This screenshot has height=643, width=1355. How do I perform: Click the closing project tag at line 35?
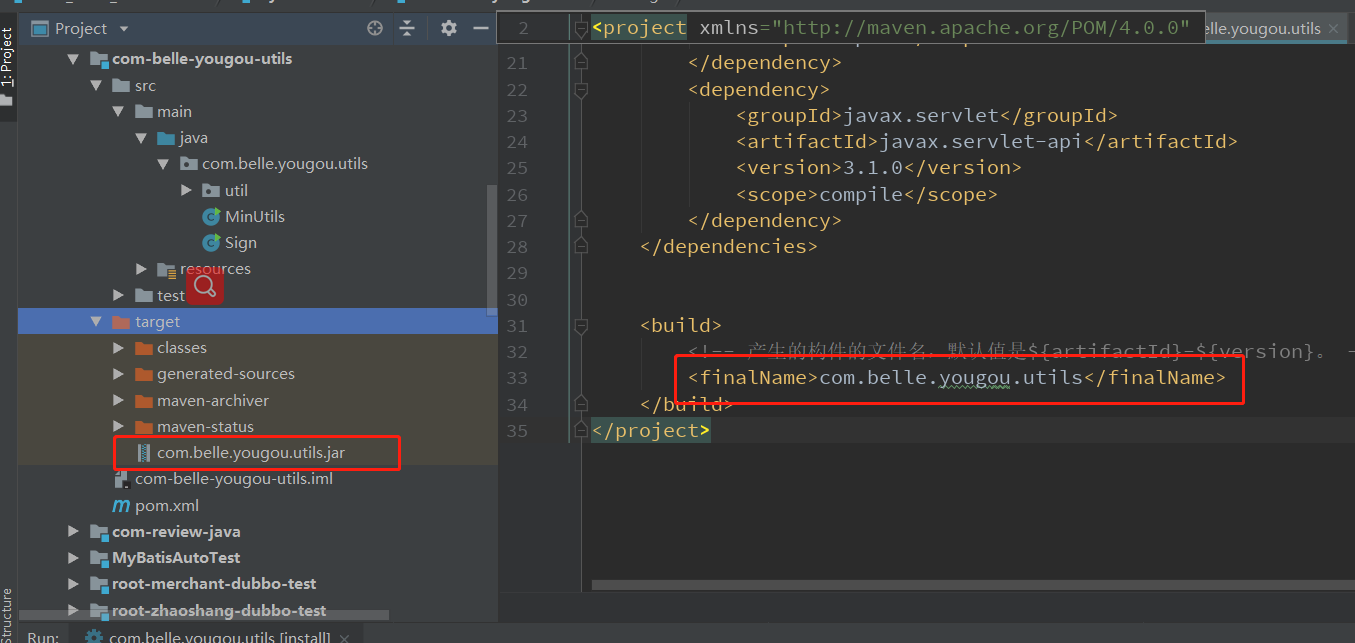point(651,430)
